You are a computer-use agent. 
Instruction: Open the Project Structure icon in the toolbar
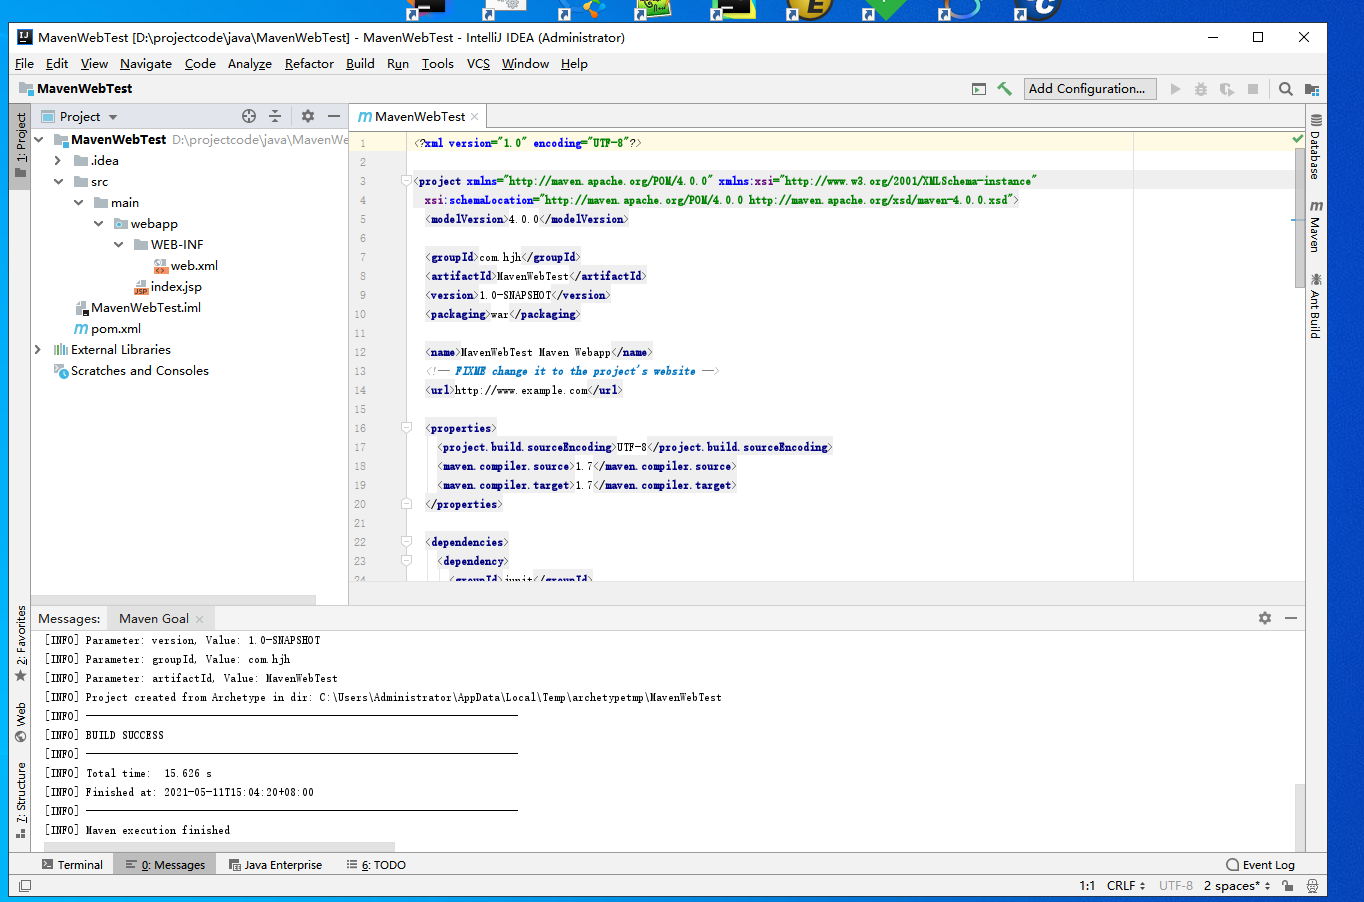1312,89
